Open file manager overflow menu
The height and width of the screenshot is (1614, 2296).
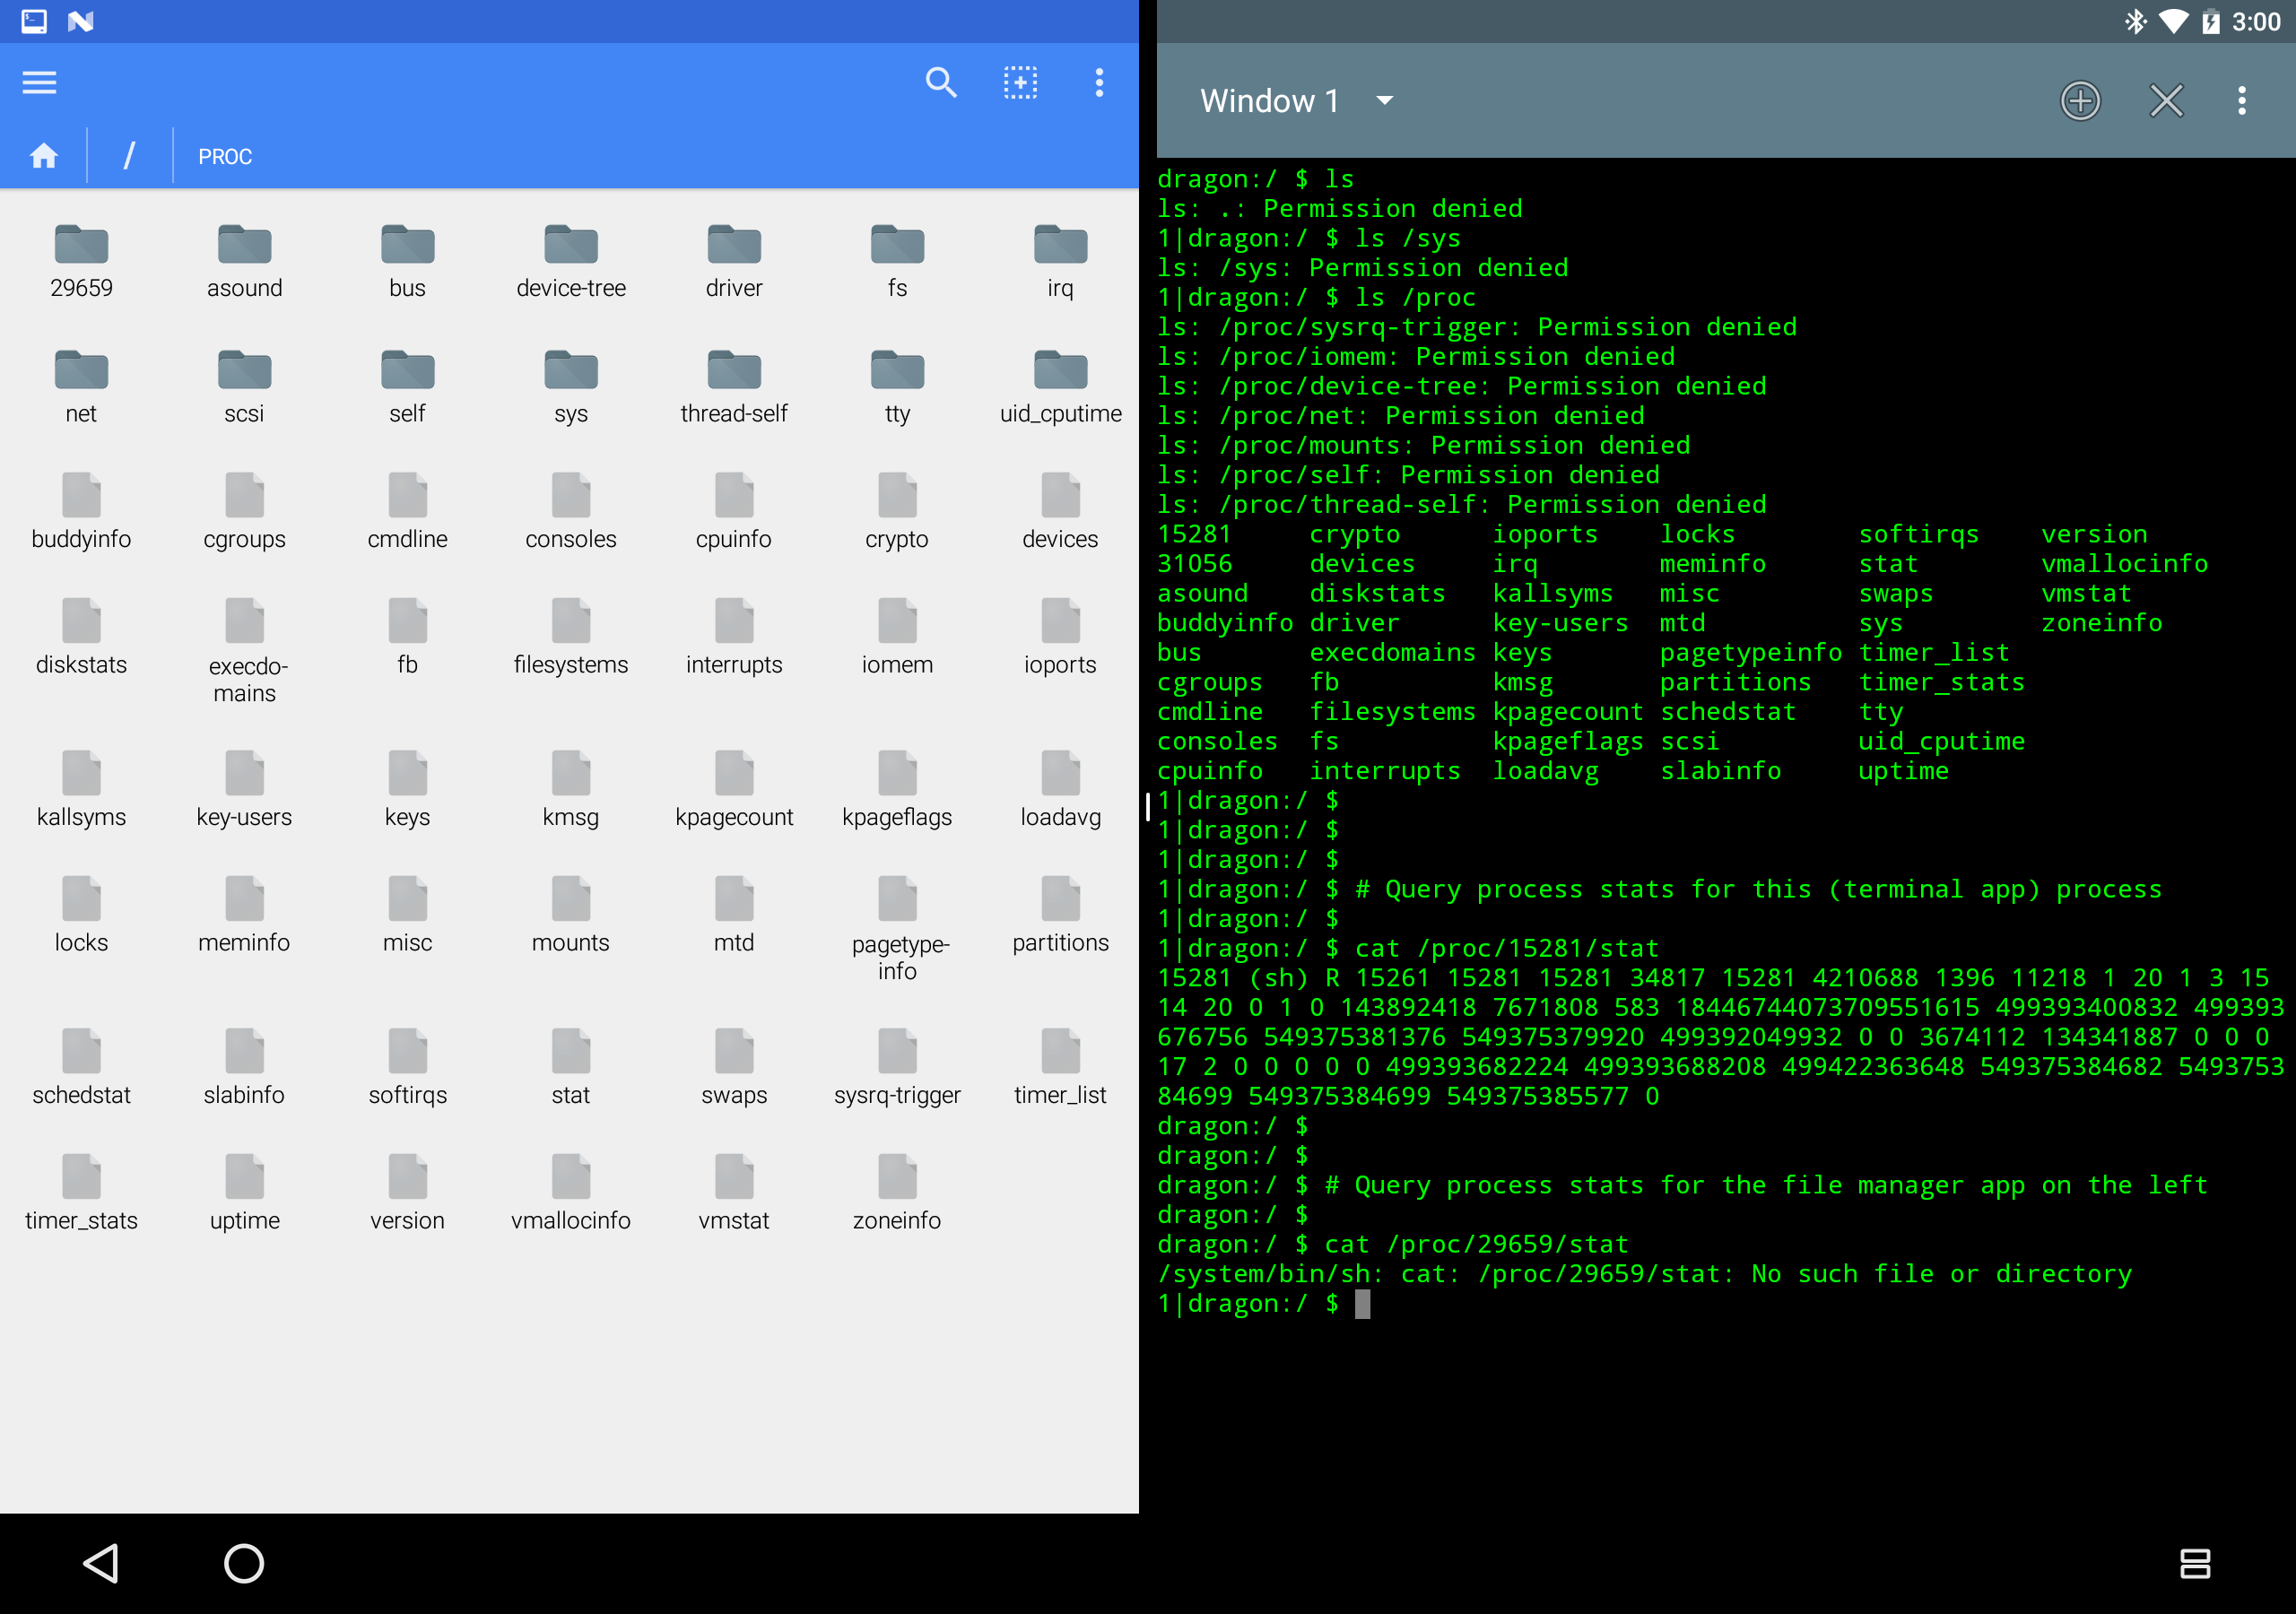click(1099, 82)
